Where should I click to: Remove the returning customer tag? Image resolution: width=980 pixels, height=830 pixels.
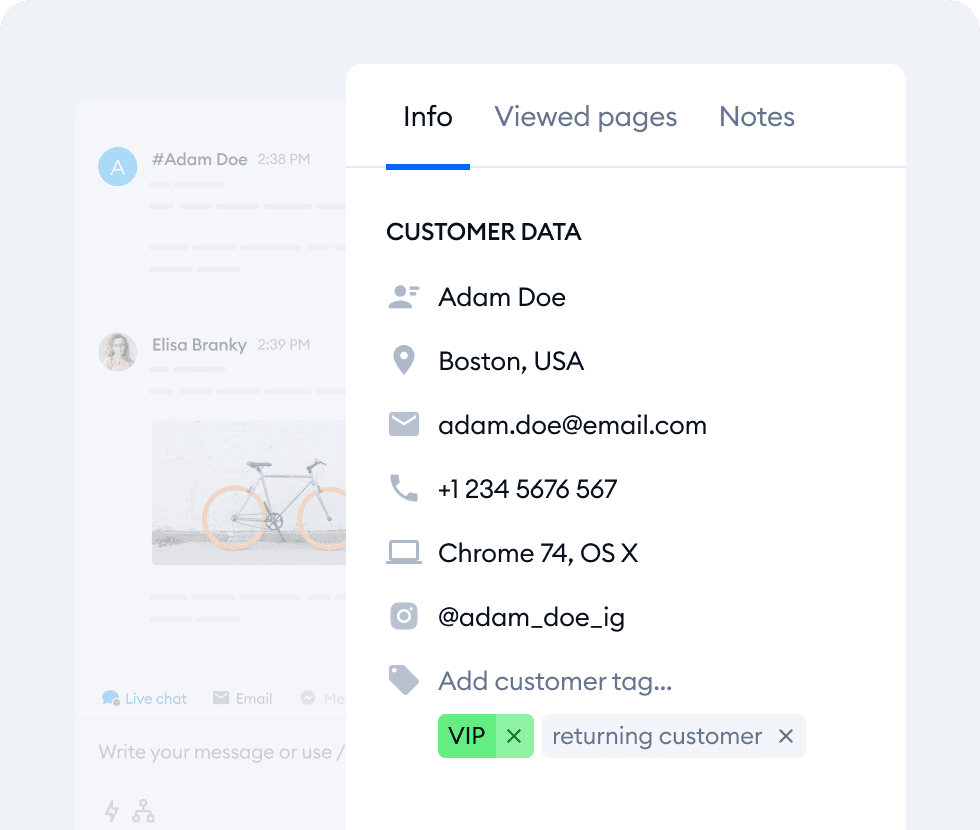[786, 736]
